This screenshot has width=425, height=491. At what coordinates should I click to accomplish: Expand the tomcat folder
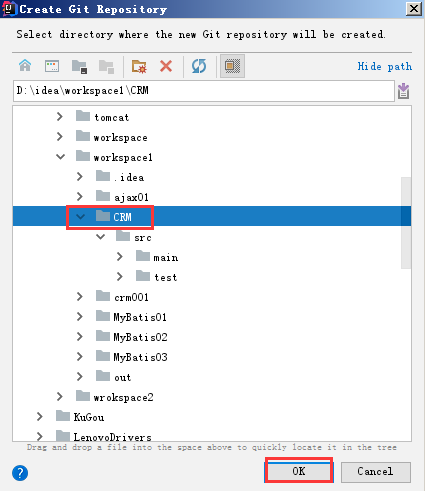tap(60, 117)
